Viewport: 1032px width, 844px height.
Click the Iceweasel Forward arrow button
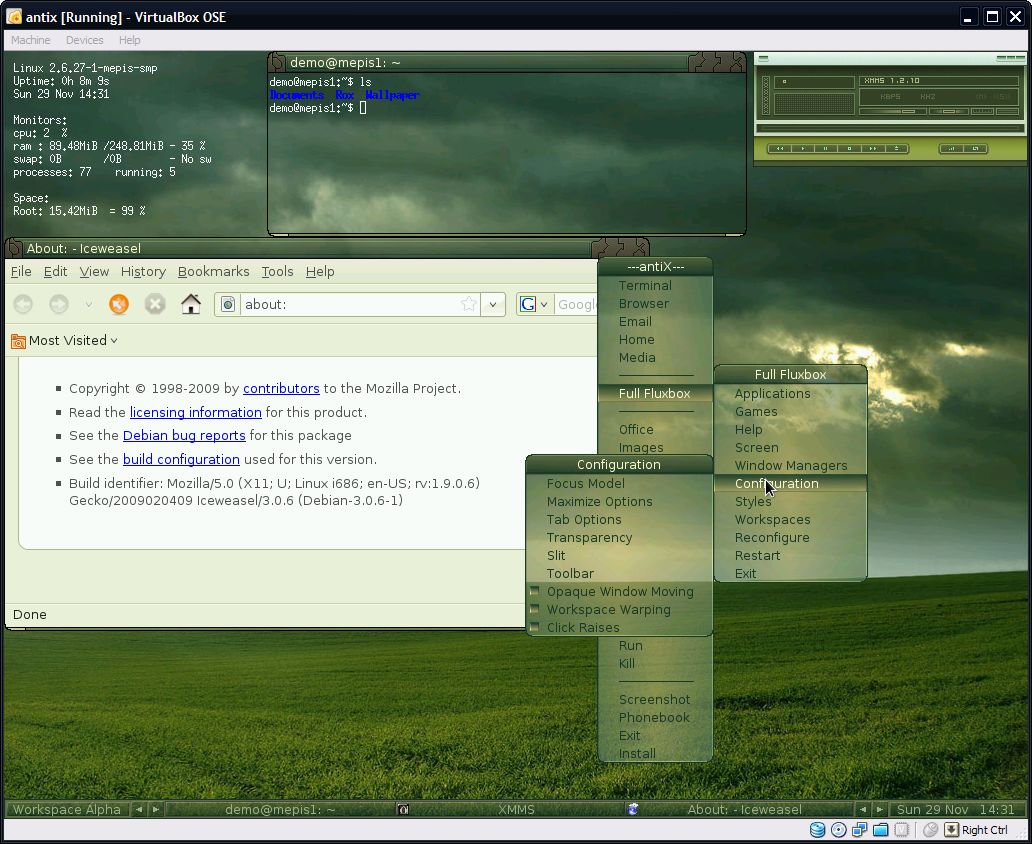pyautogui.click(x=59, y=304)
